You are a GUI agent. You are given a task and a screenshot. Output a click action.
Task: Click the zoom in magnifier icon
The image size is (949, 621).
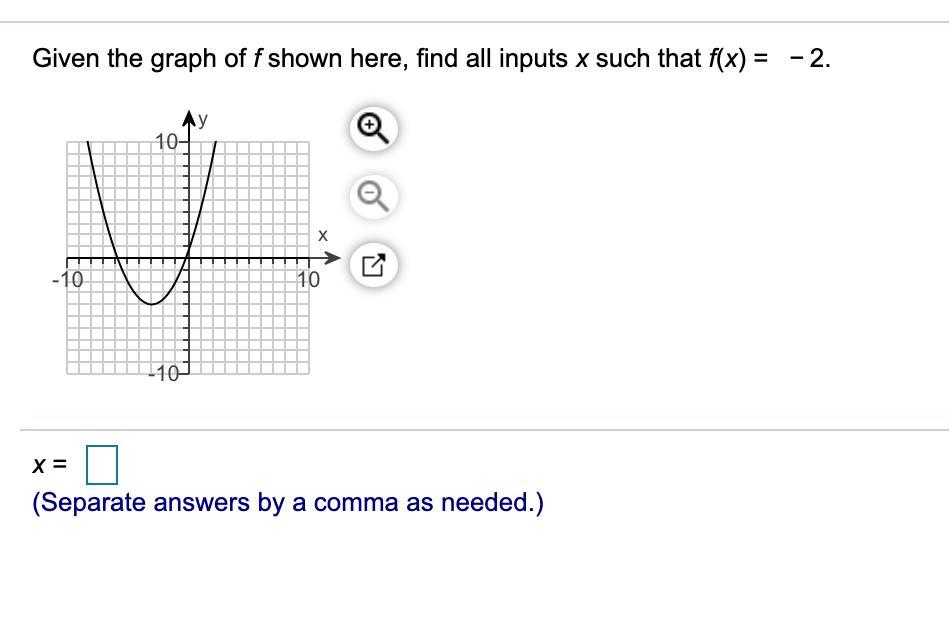coord(371,127)
